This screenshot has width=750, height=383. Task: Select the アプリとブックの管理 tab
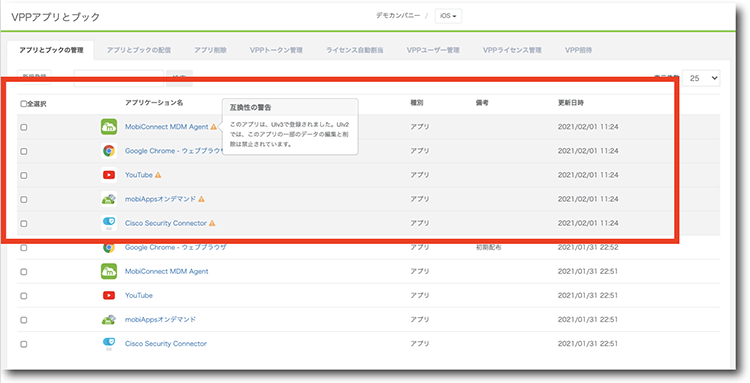pyautogui.click(x=51, y=50)
